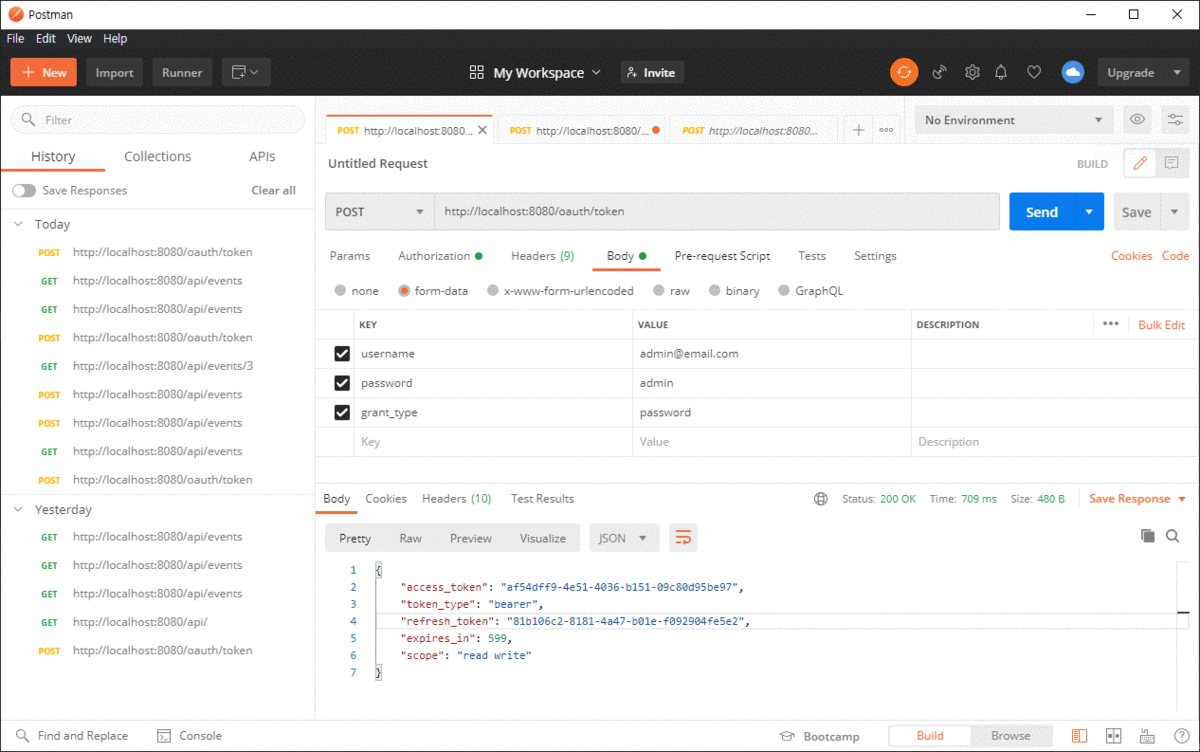Open the My Workspace dropdown

535,72
